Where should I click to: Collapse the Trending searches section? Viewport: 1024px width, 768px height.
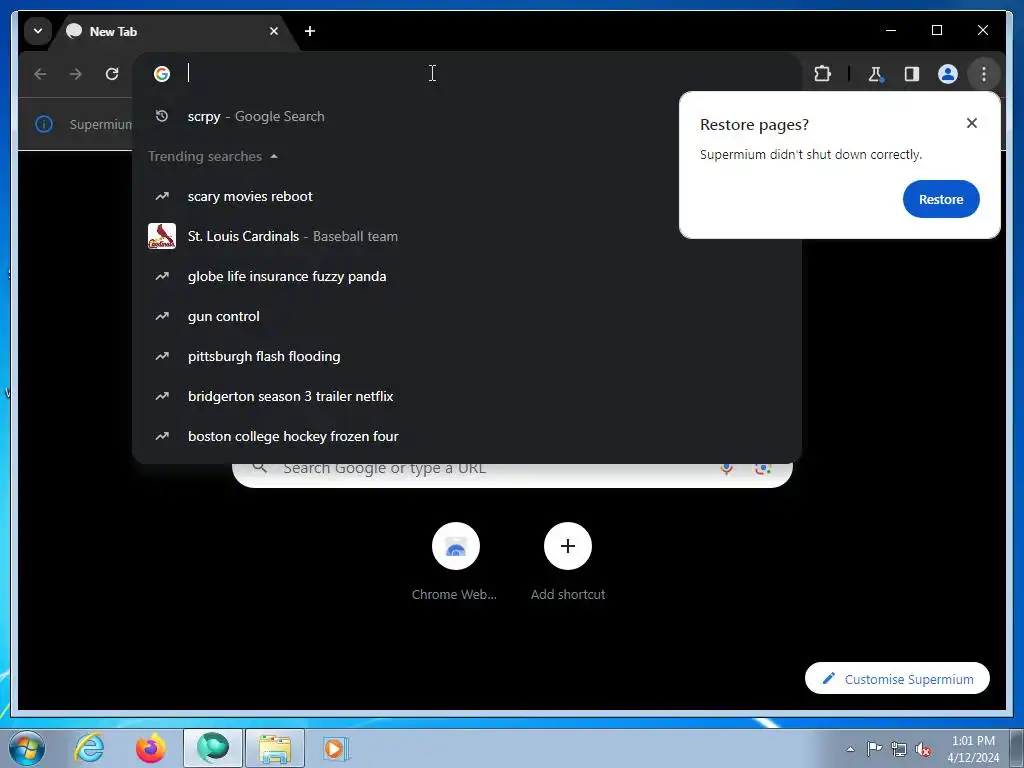point(212,156)
